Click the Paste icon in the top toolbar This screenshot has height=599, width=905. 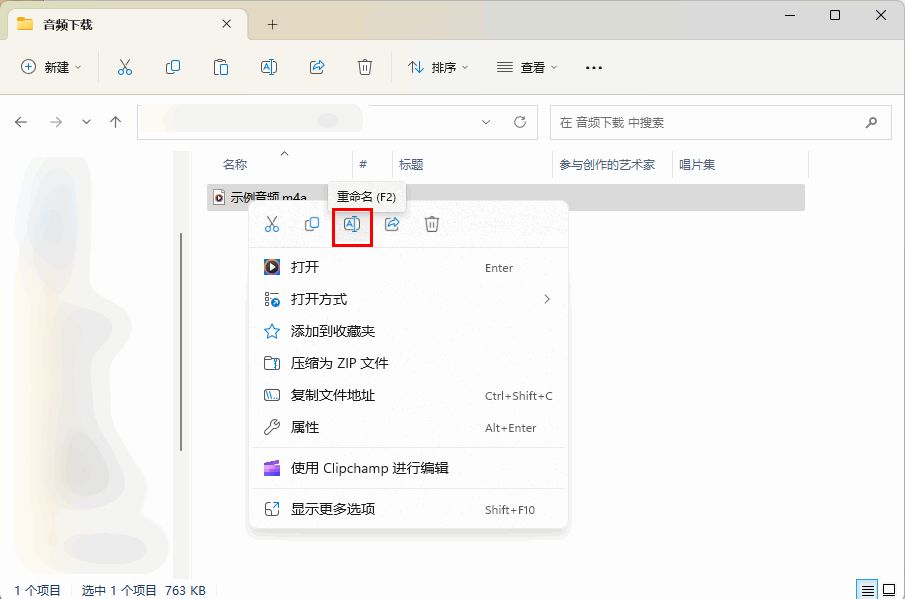220,68
